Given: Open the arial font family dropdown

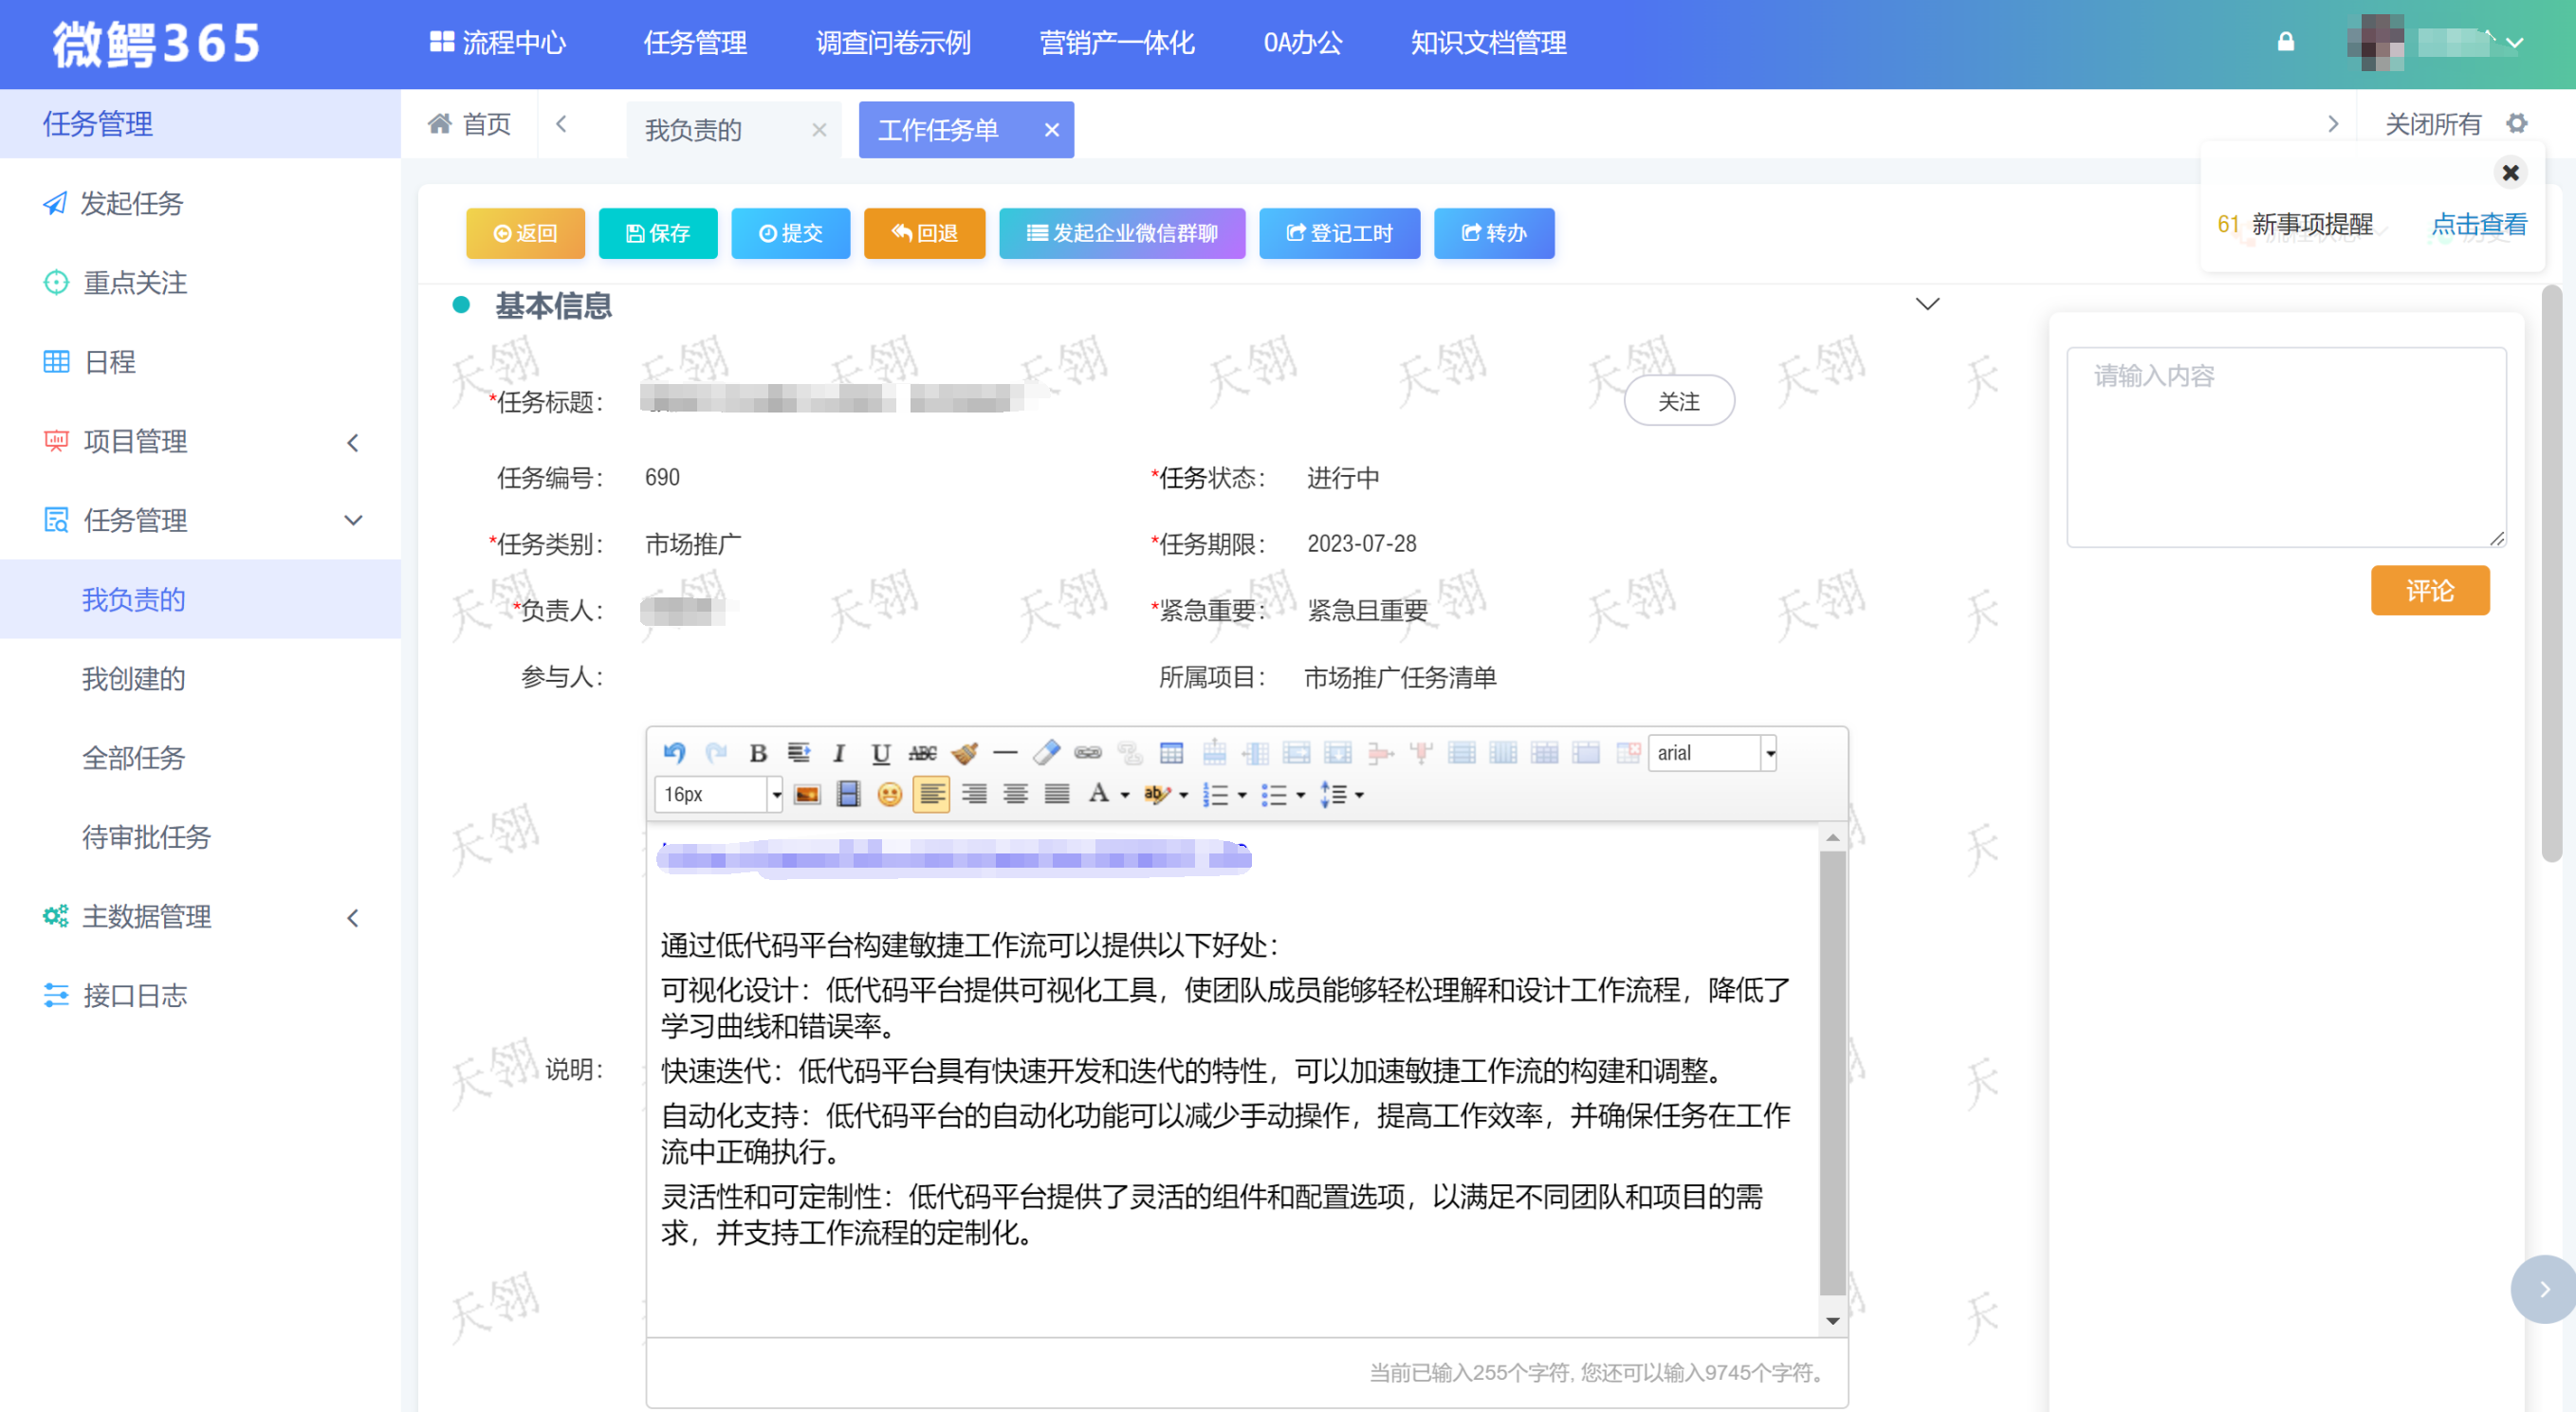Looking at the screenshot, I should (x=1769, y=753).
